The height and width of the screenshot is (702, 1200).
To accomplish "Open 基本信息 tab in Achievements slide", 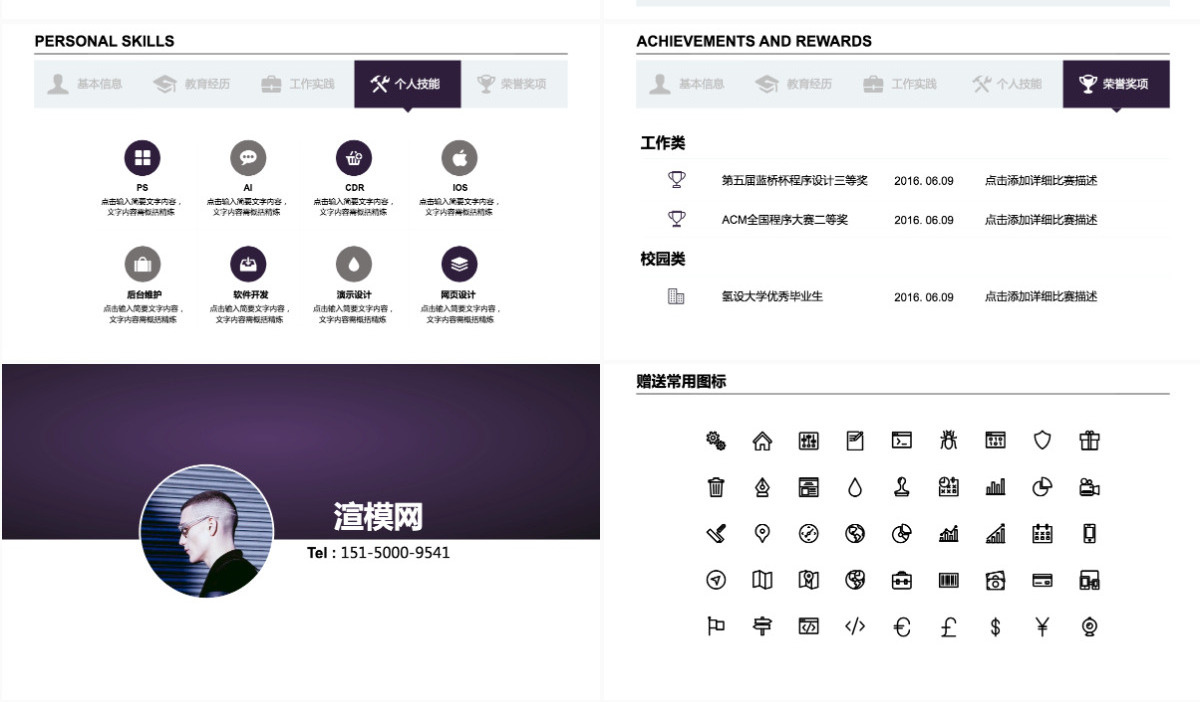I will (688, 84).
